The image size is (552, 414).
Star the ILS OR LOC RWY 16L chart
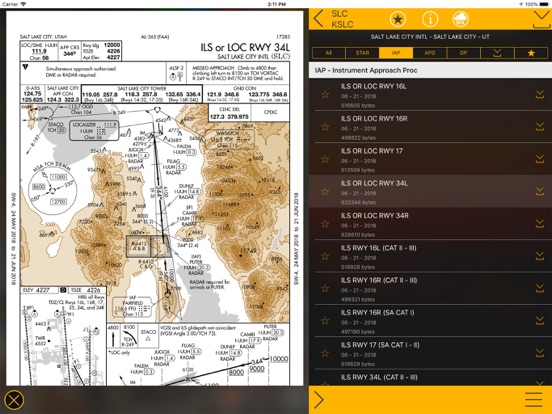point(325,94)
